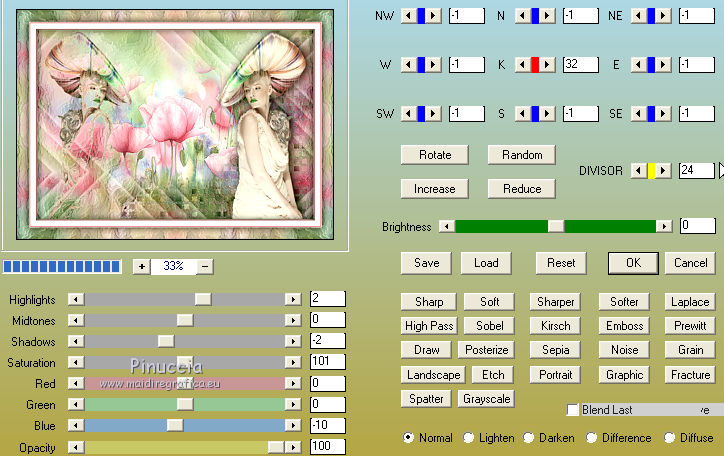Viewport: 724px width, 456px height.
Task: Apply the High Pass preset
Action: [429, 326]
